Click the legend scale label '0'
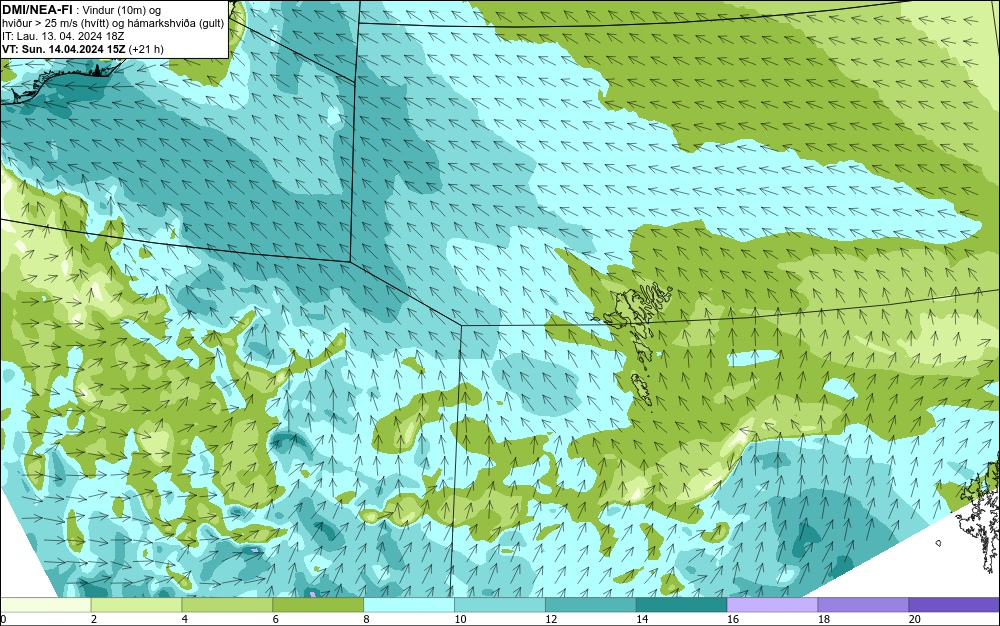 [x=3, y=619]
